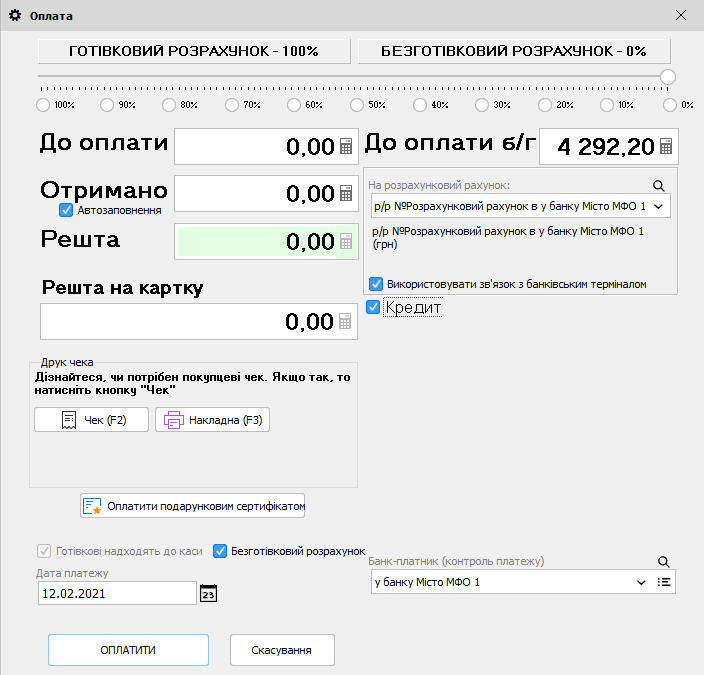Select the 80% radio button
704x675 pixels.
(169, 105)
